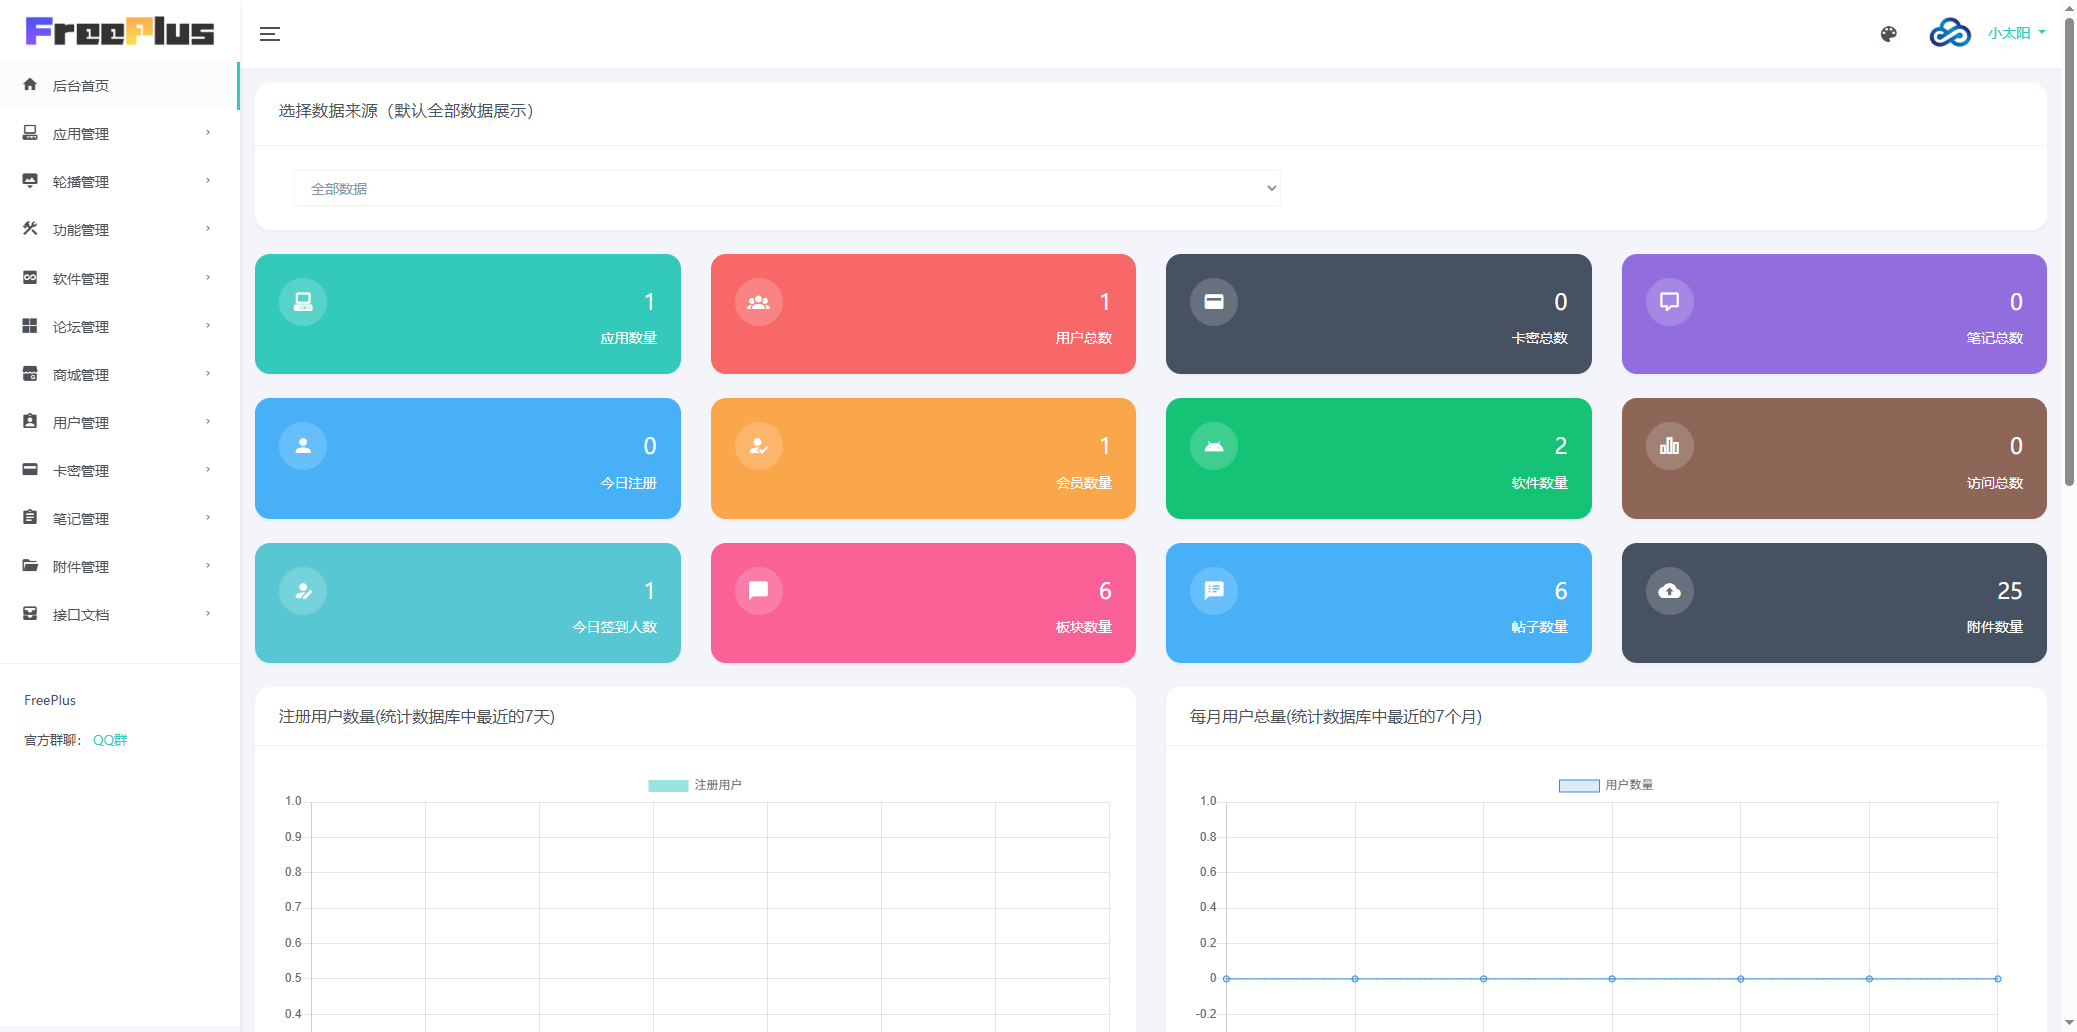Open the 小太阳 user account dropdown
The image size is (2077, 1032).
pos(2015,33)
